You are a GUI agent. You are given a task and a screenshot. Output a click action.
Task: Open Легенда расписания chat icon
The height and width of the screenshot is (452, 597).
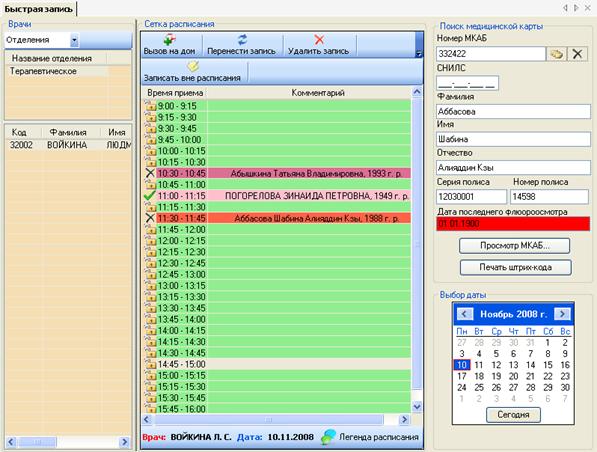329,437
